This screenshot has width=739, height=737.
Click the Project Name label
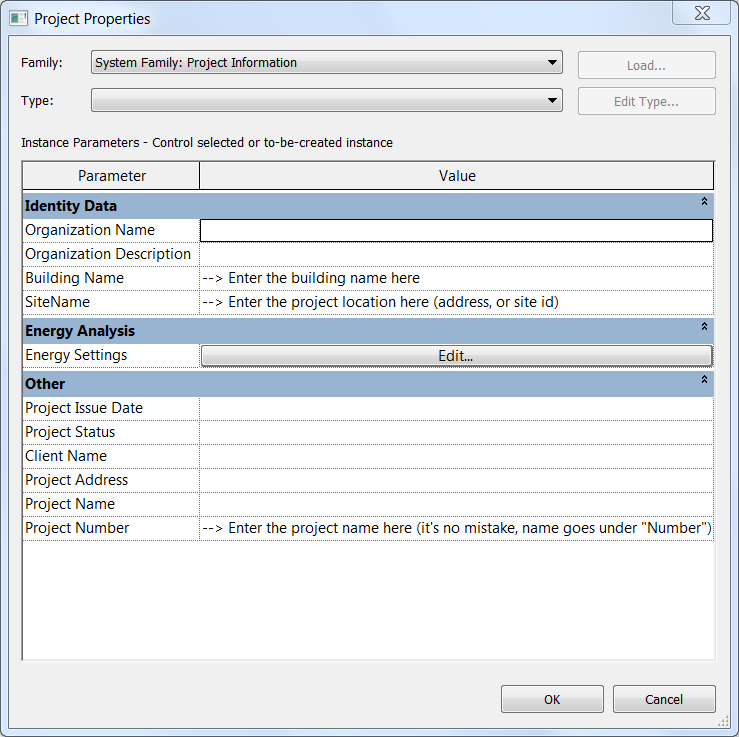pyautogui.click(x=70, y=504)
